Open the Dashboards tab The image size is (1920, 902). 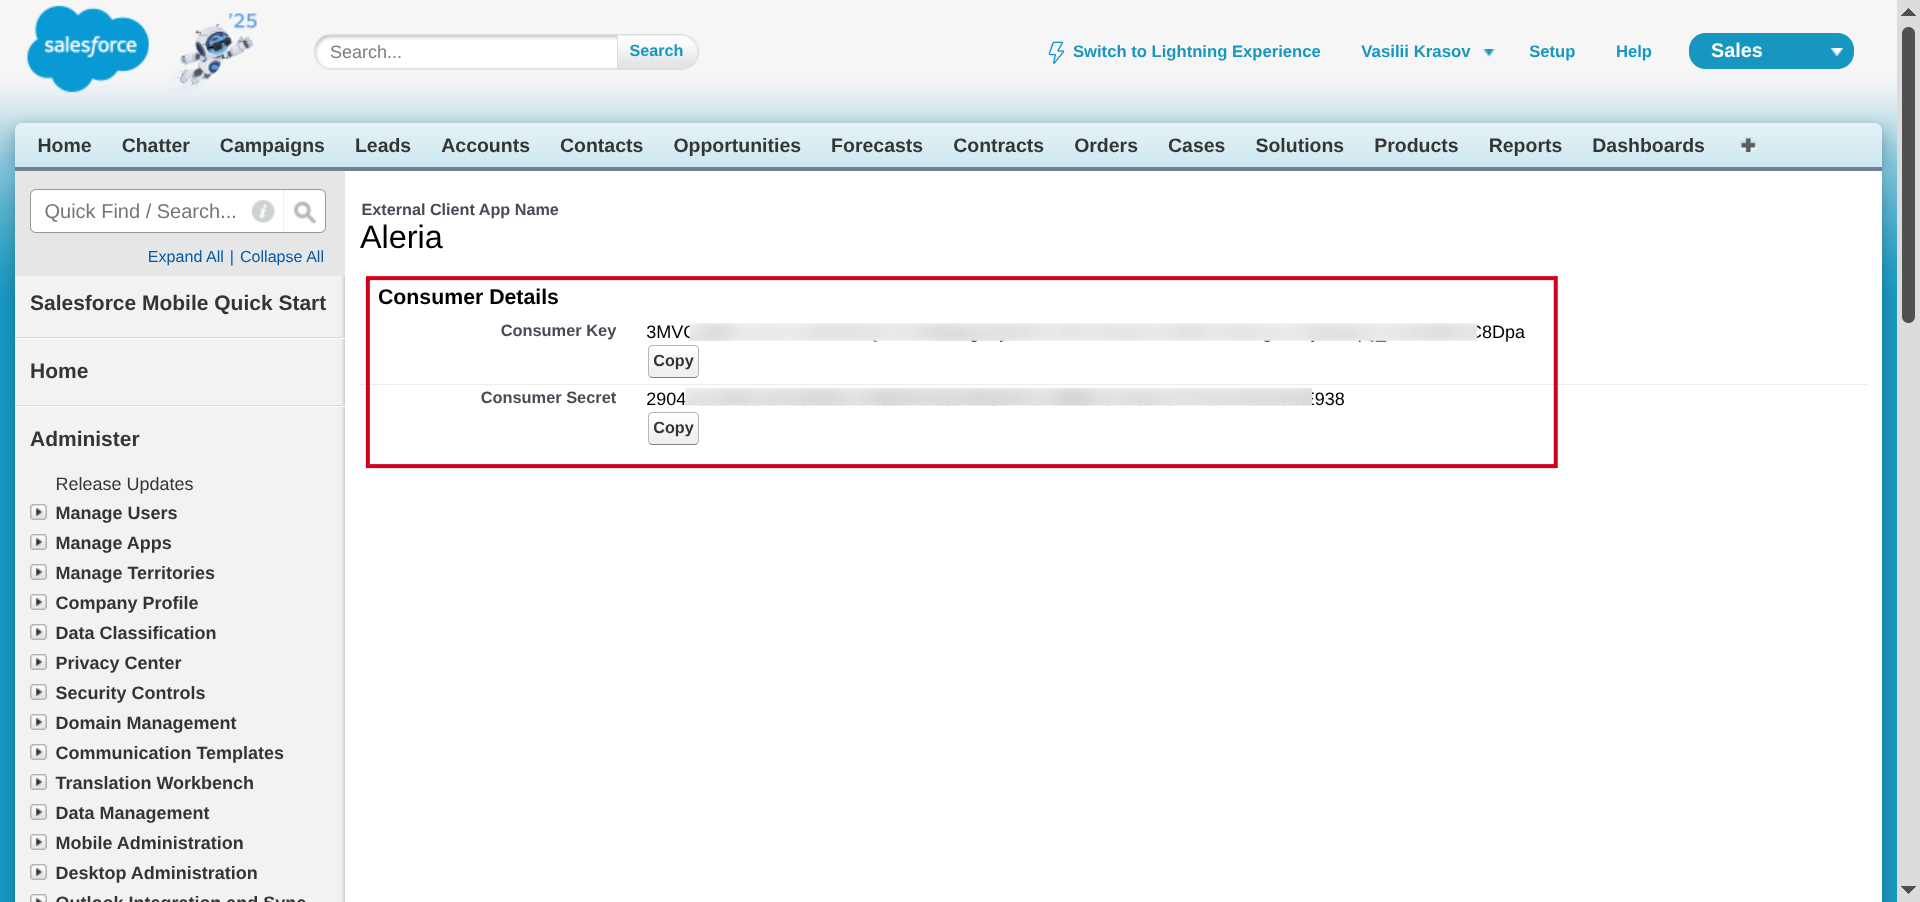[1648, 145]
